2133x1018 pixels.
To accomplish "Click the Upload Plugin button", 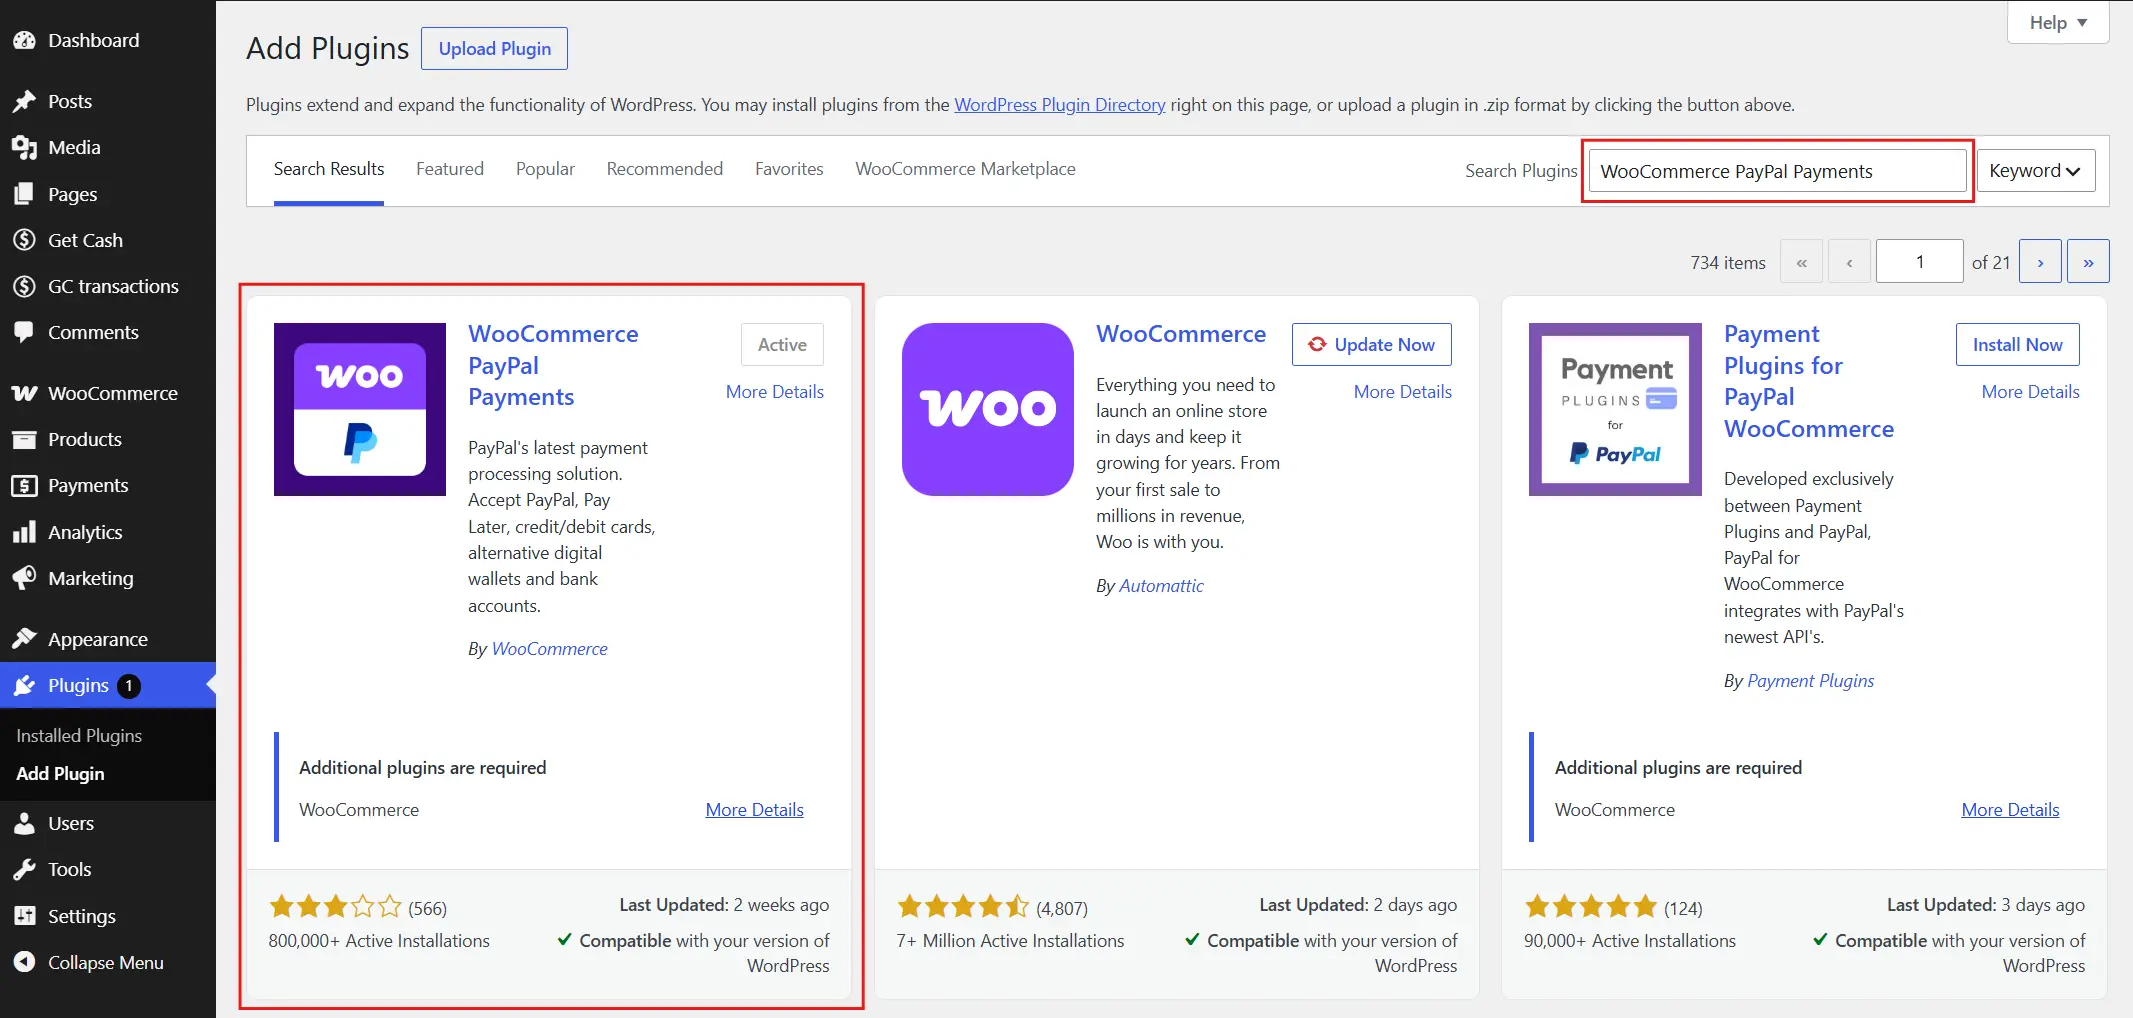I will tap(494, 49).
